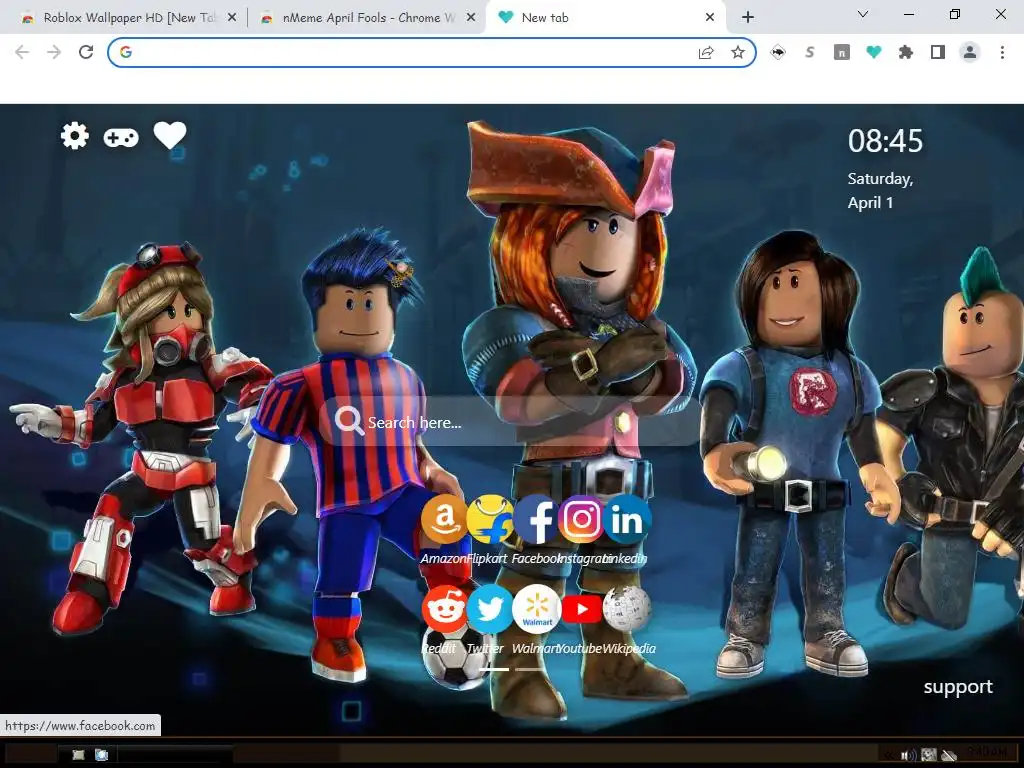Click the 08:45 clock display
The width and height of the screenshot is (1024, 768).
click(886, 141)
